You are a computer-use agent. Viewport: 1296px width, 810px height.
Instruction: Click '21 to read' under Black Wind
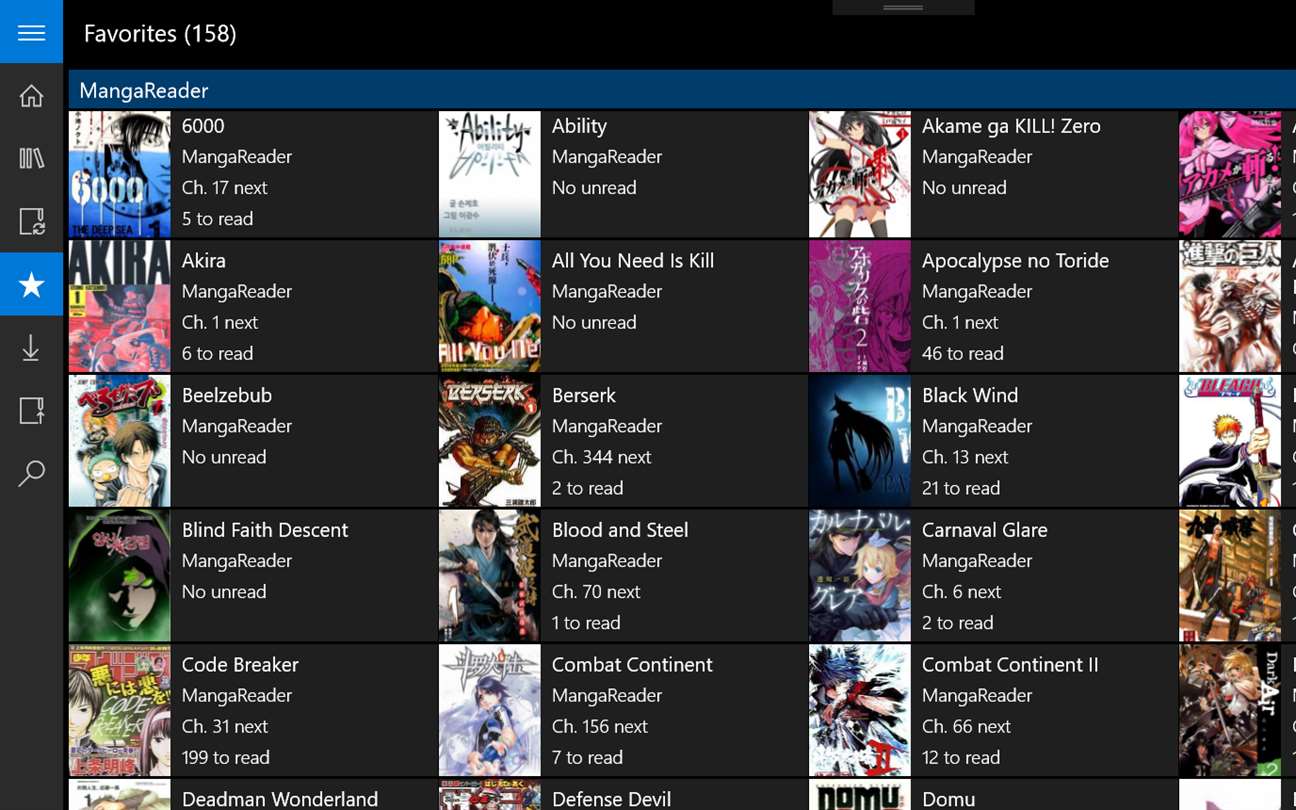click(x=961, y=488)
